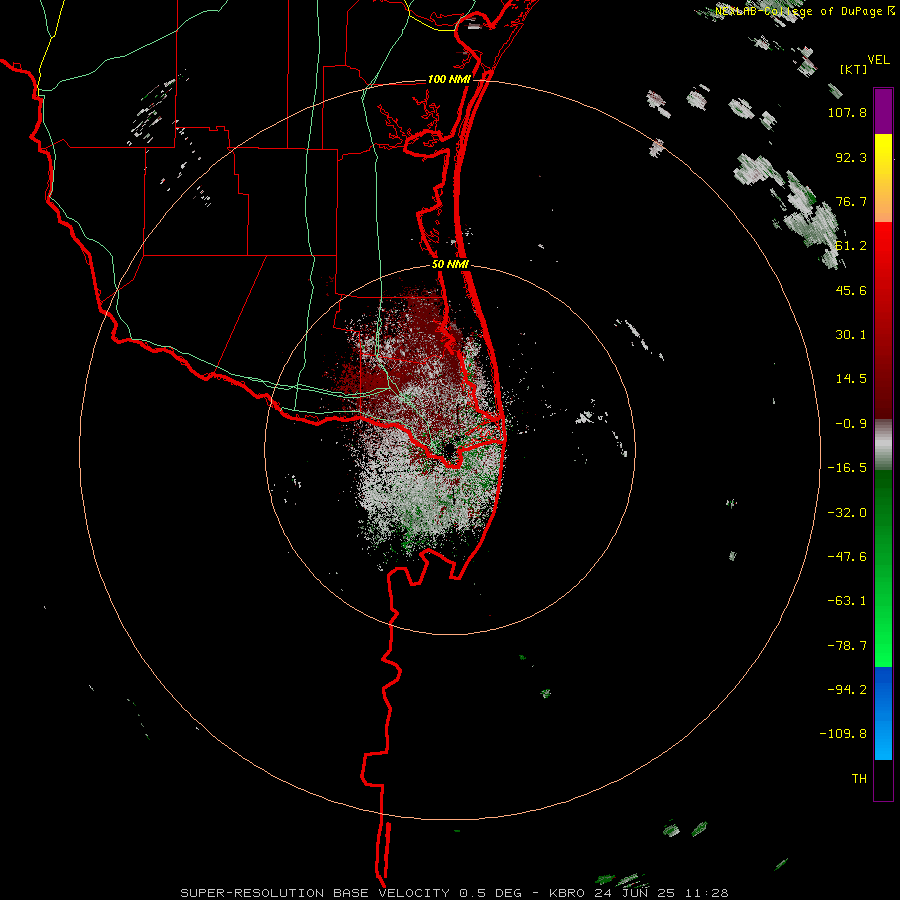Click the 50 NMI range ring label
Screen dimensions: 900x900
(450, 265)
